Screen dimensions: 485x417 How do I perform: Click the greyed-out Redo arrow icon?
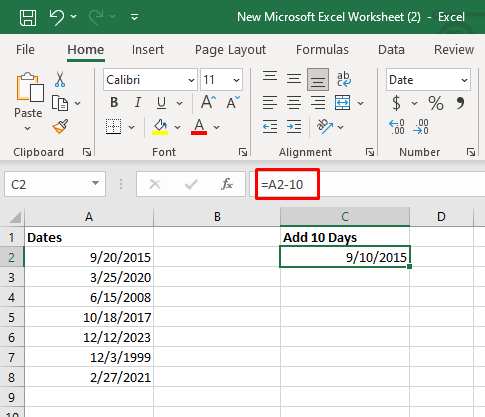tap(96, 17)
